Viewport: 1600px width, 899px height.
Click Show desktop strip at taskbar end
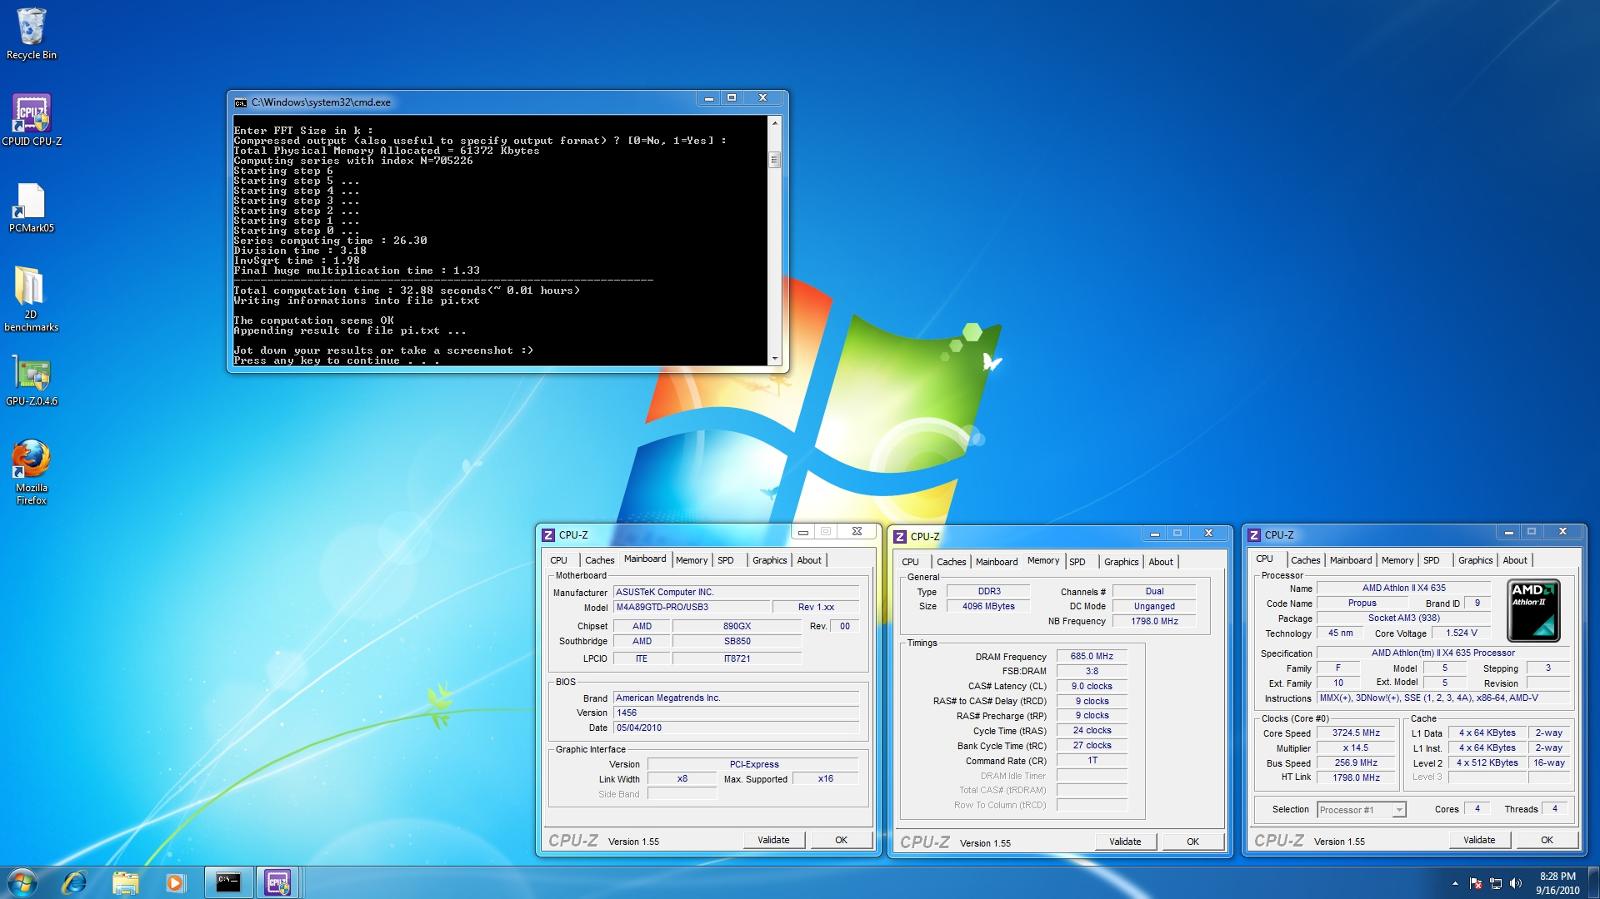pos(1593,882)
